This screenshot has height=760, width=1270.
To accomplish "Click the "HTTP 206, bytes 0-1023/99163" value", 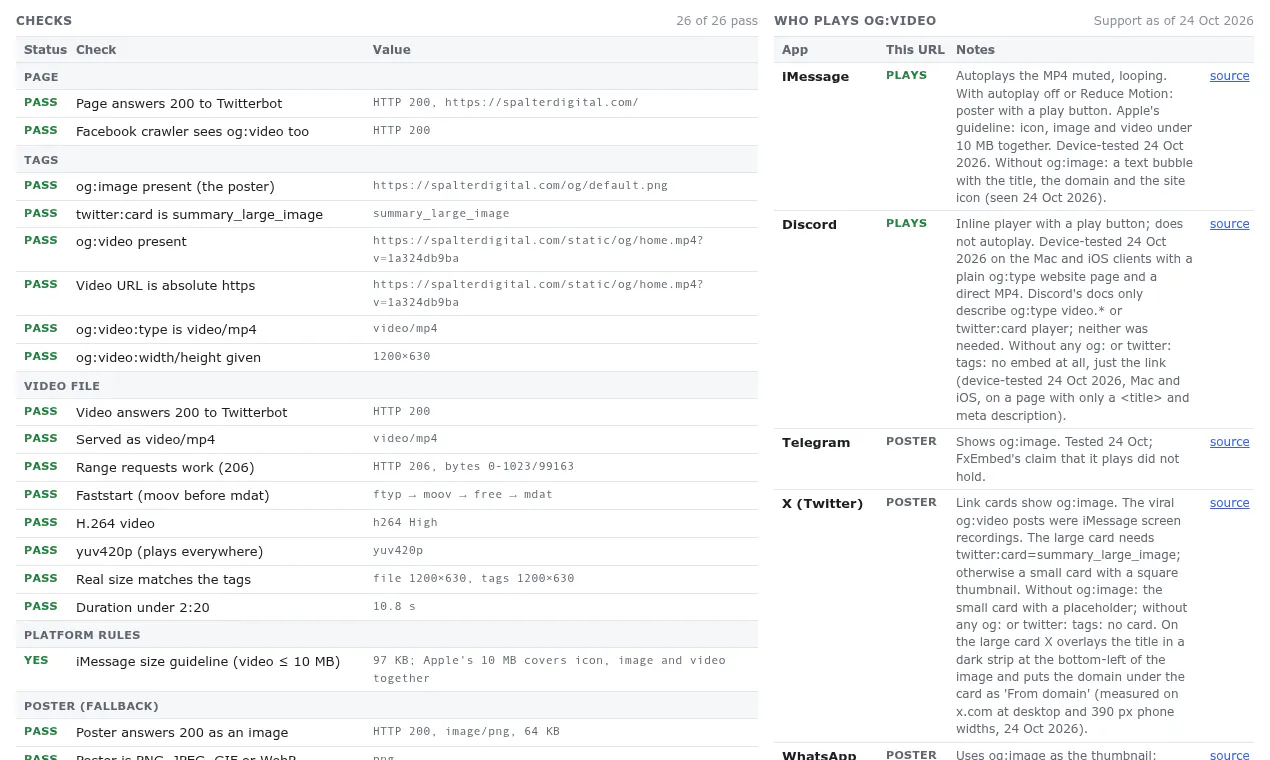I will pyautogui.click(x=473, y=467).
